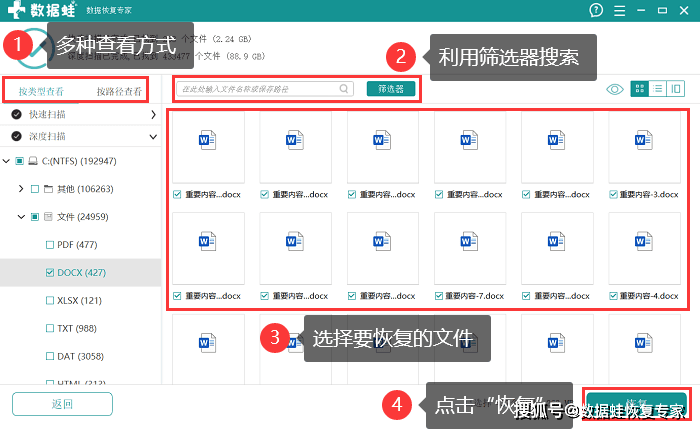This screenshot has width=700, height=429.
Task: Toggle the eye preview icon
Action: click(615, 89)
